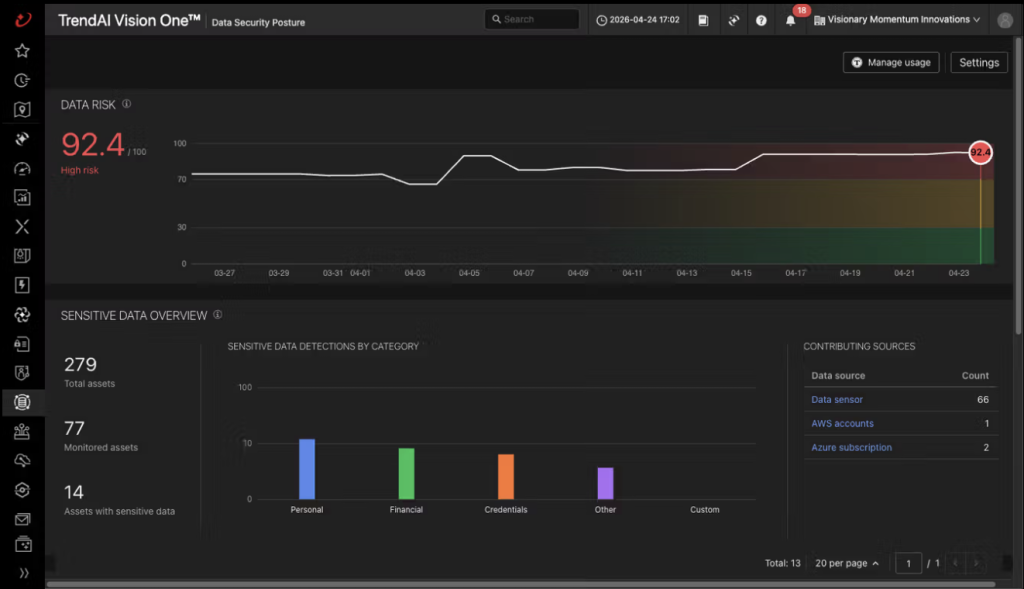Click the Manage usage button
This screenshot has height=589, width=1024.
click(x=891, y=63)
